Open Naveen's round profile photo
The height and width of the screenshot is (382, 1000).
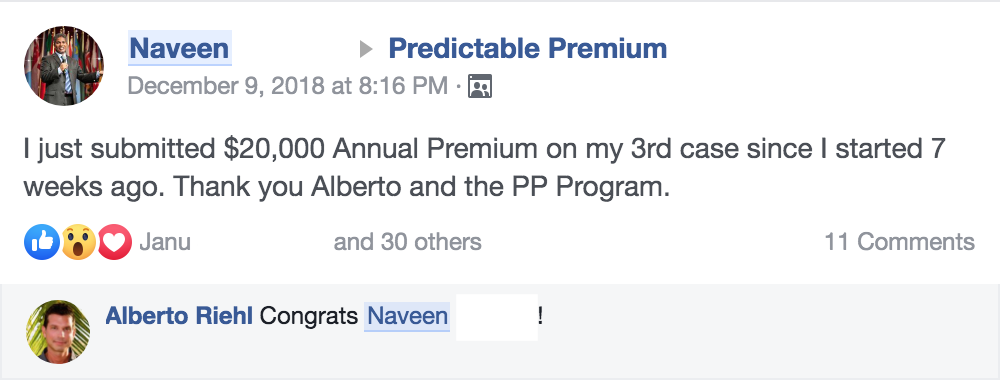coord(64,66)
